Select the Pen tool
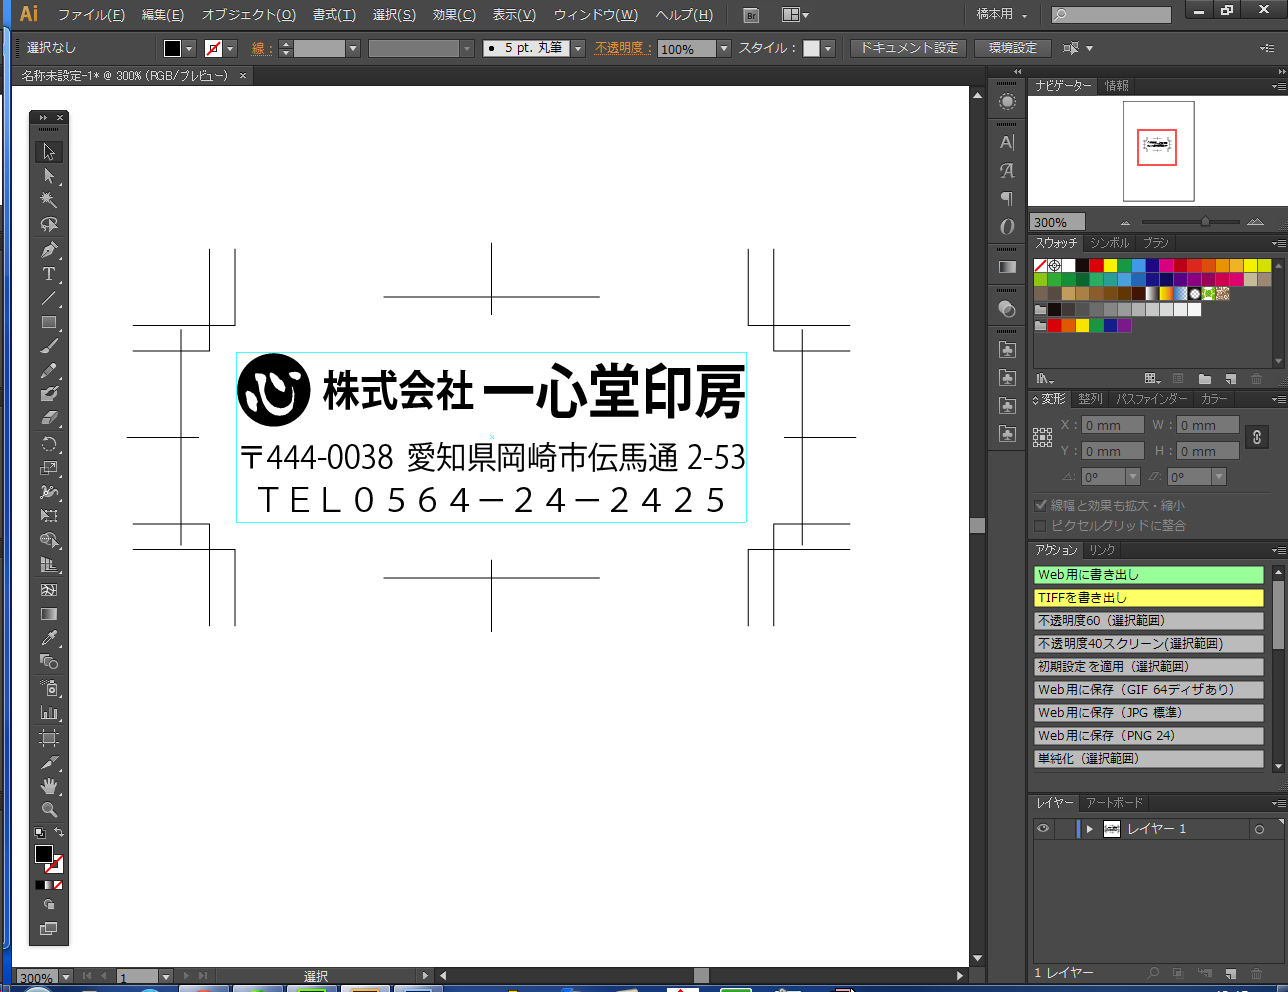This screenshot has width=1288, height=992. [x=48, y=249]
